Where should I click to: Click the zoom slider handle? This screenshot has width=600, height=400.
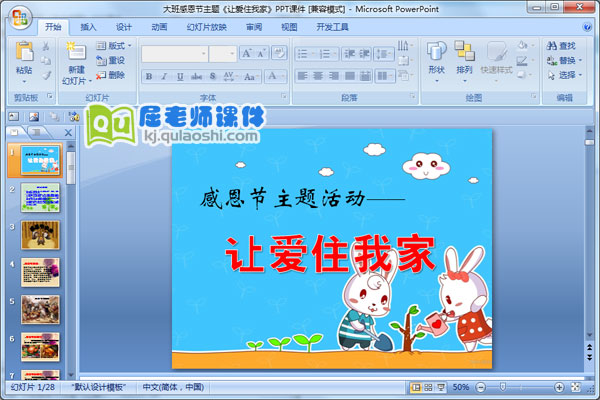502,387
